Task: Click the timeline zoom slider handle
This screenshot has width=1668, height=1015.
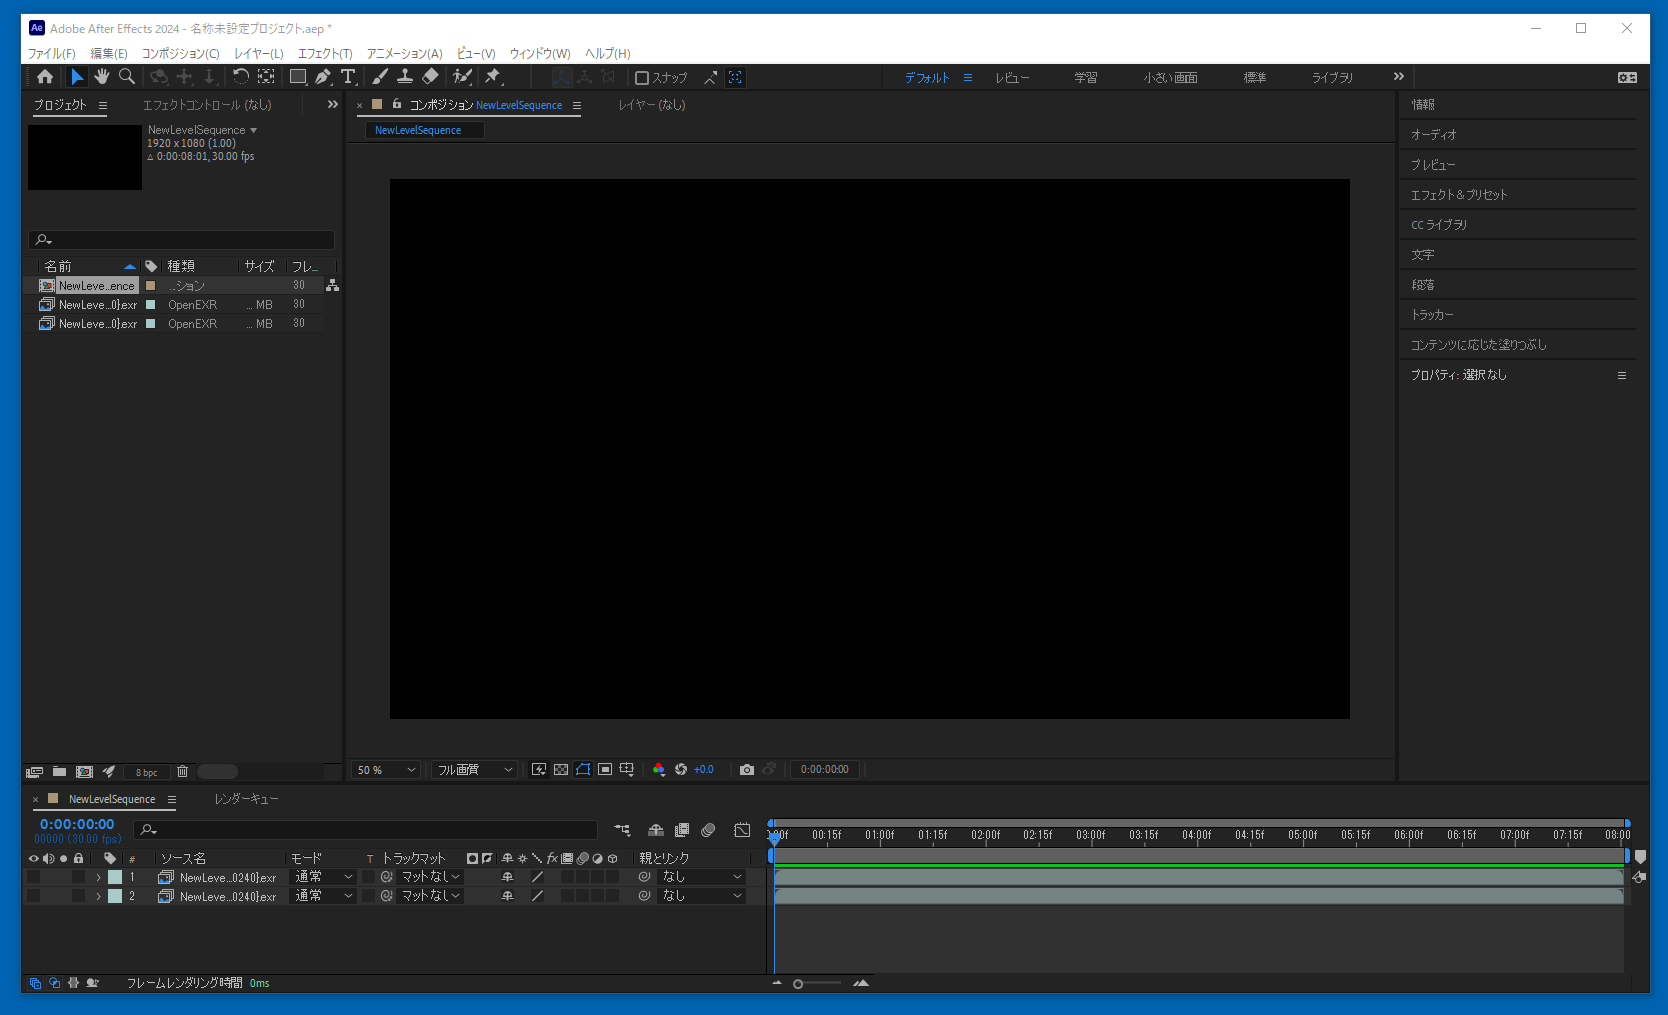Action: 798,984
